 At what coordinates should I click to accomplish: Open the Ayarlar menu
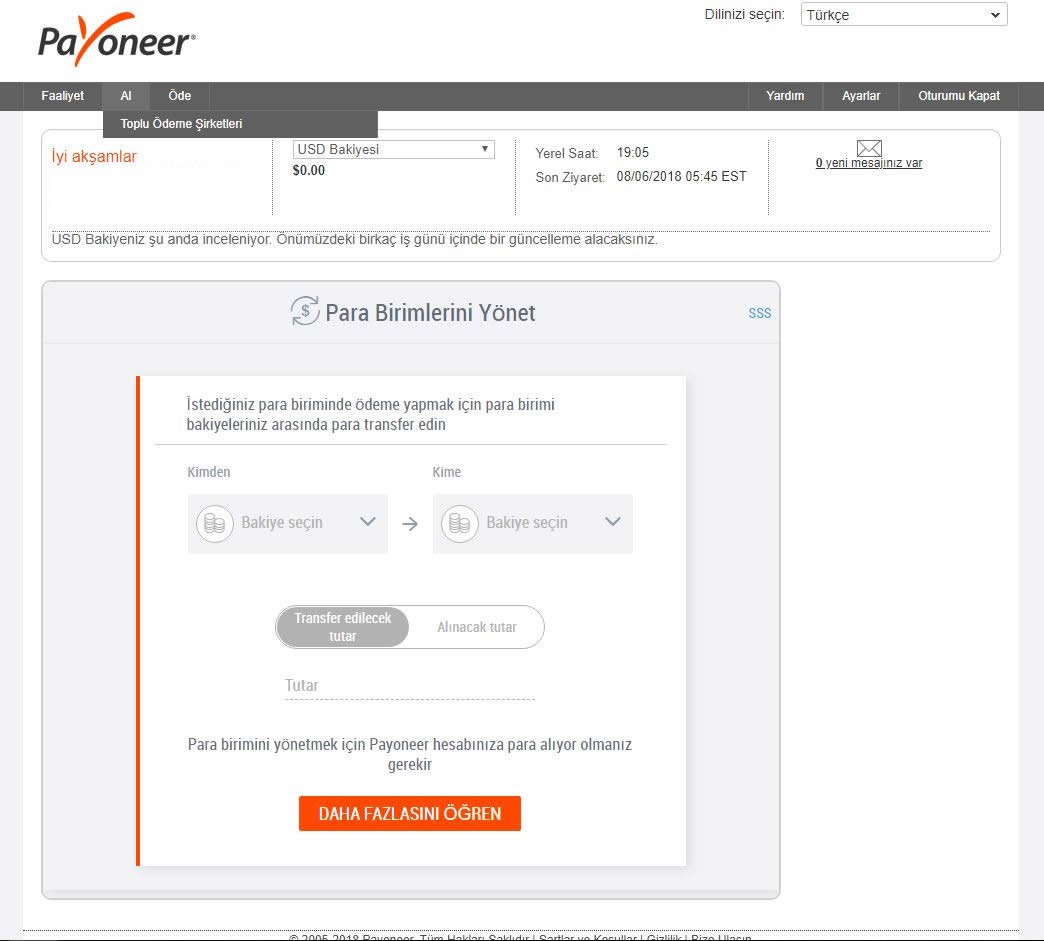[861, 96]
